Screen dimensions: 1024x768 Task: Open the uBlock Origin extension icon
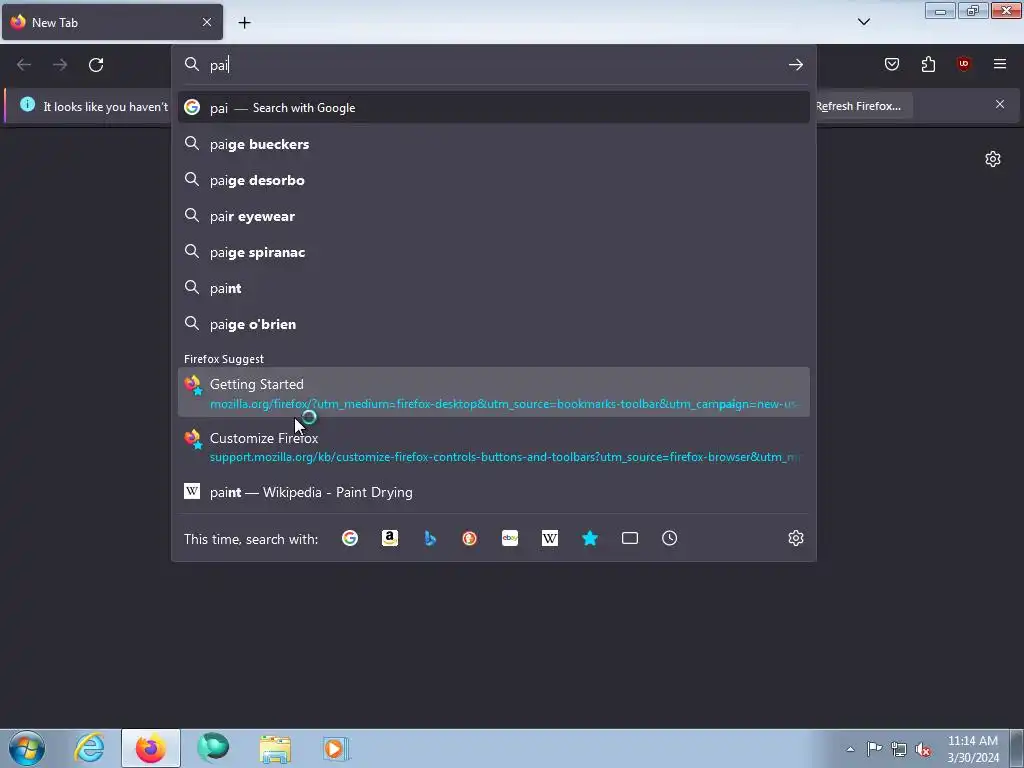963,64
